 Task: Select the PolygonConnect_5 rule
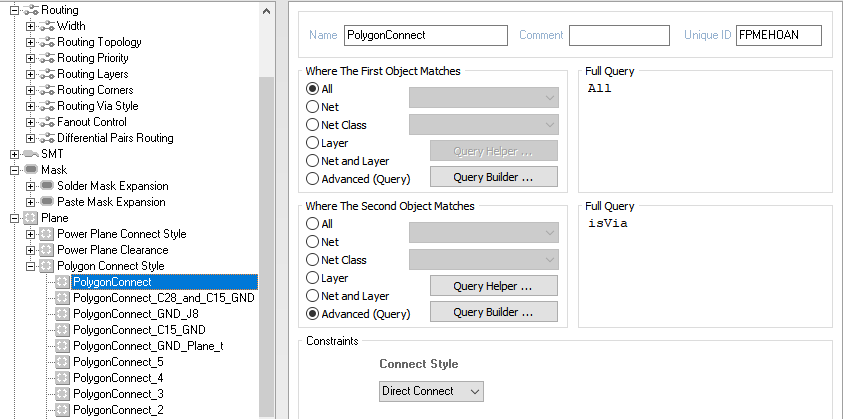118,362
